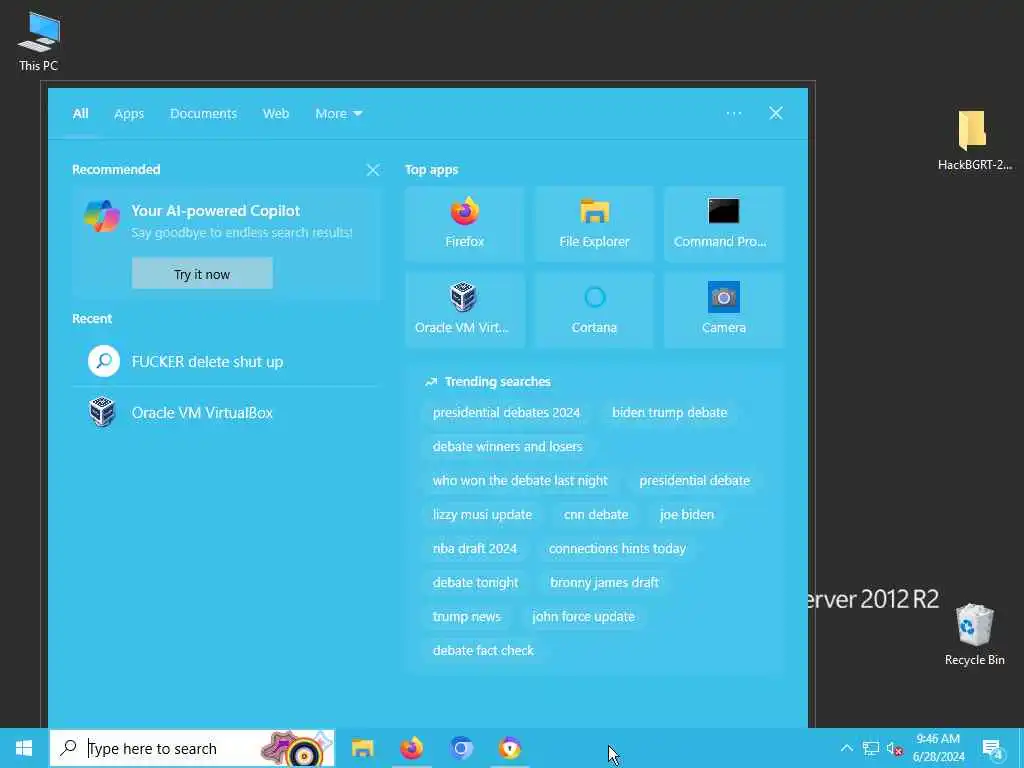Launch Command Prompt from Top apps
Image resolution: width=1024 pixels, height=768 pixels.
(x=724, y=224)
